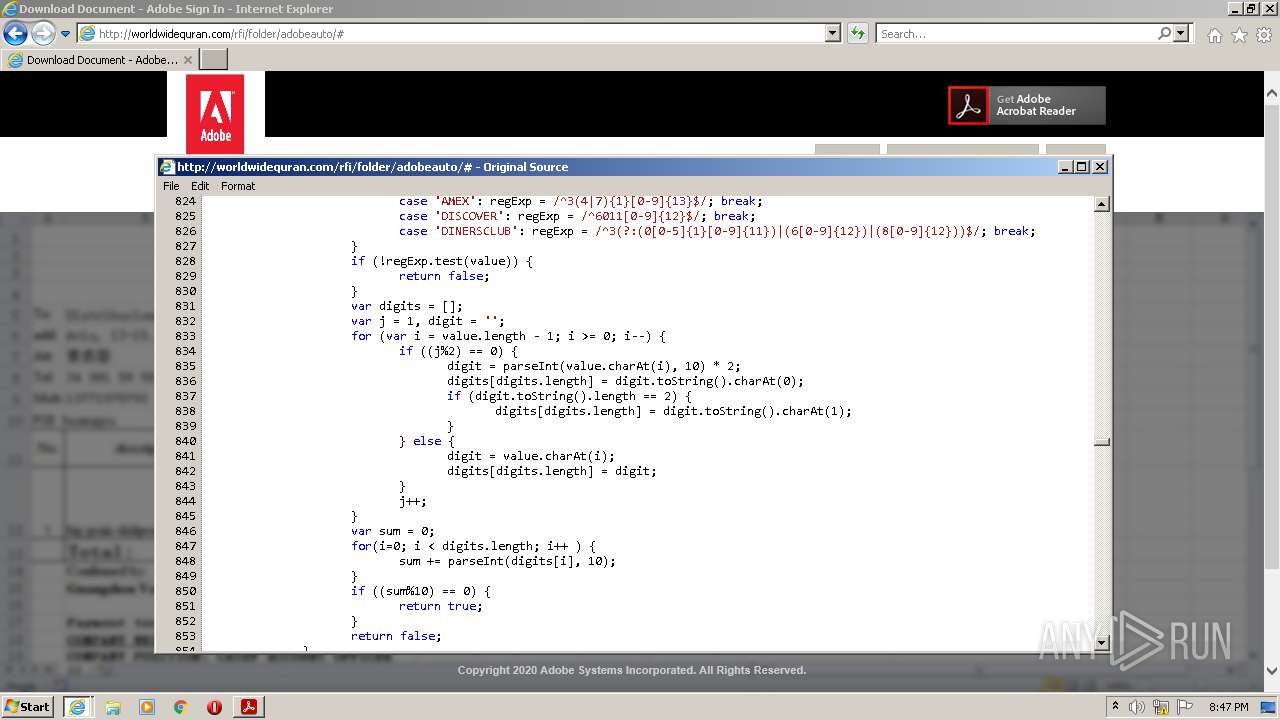This screenshot has height=720, width=1280.
Task: Click the taskbar clock showing 8:47 PM
Action: [1228, 707]
